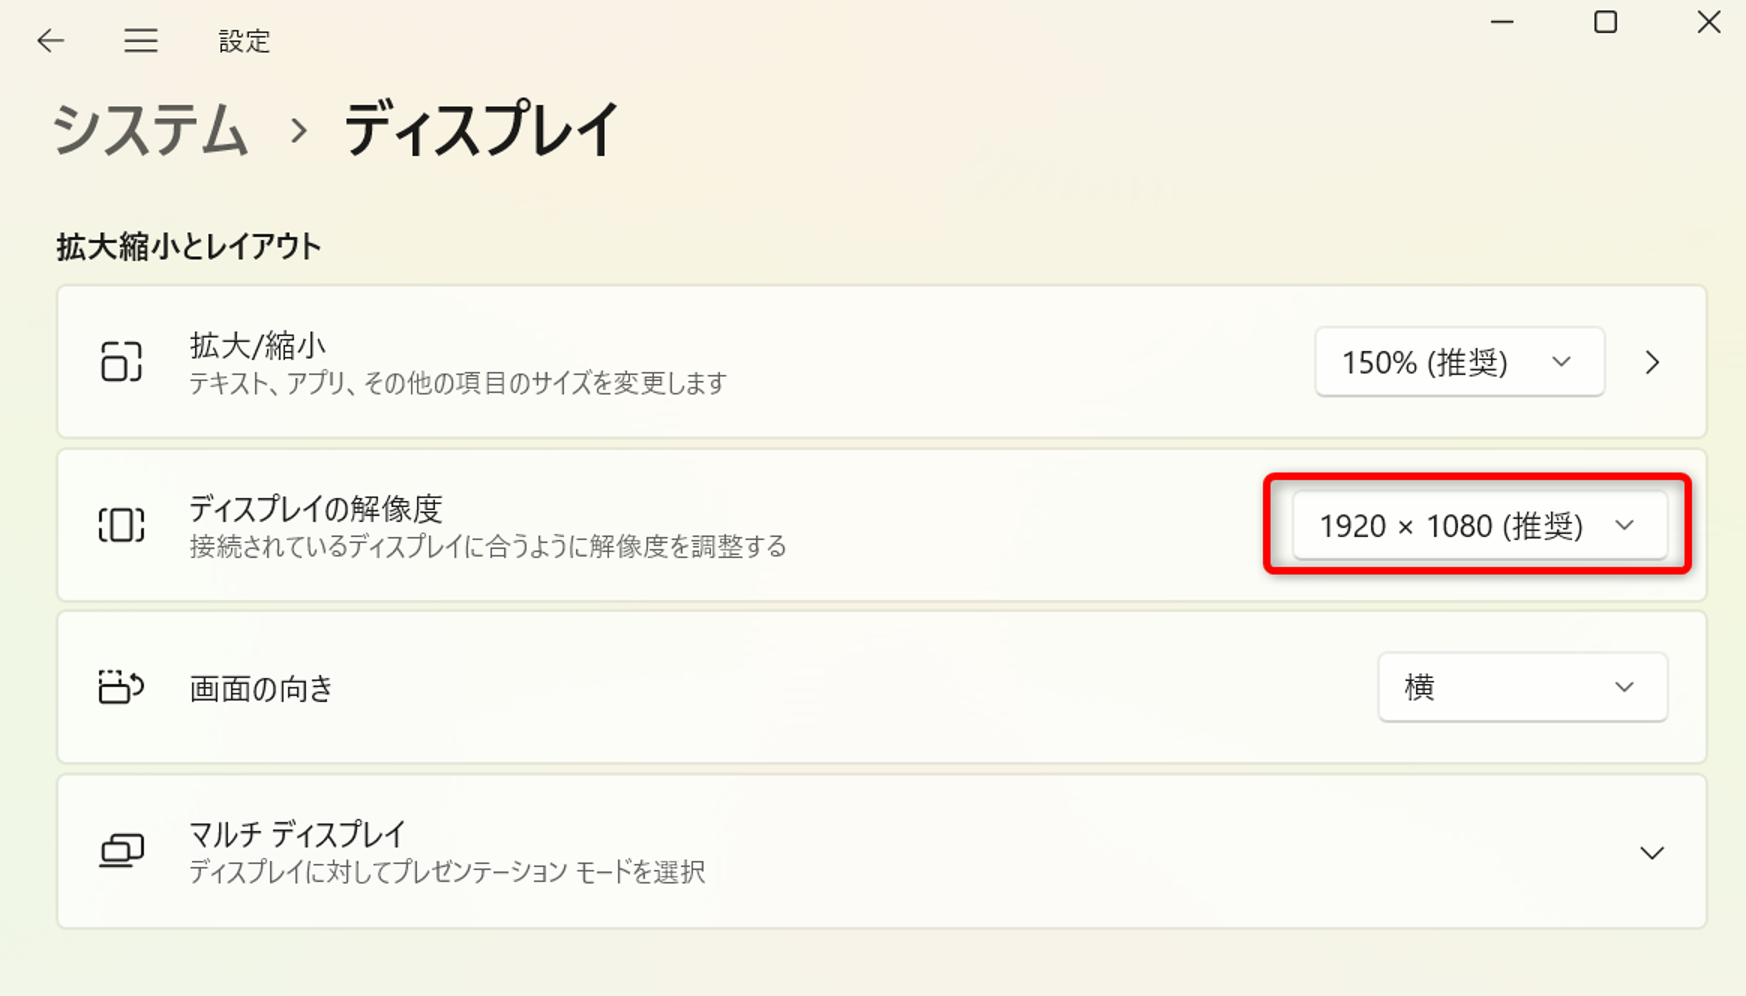Close the Settings window
Image resolution: width=1746 pixels, height=996 pixels.
1708,22
